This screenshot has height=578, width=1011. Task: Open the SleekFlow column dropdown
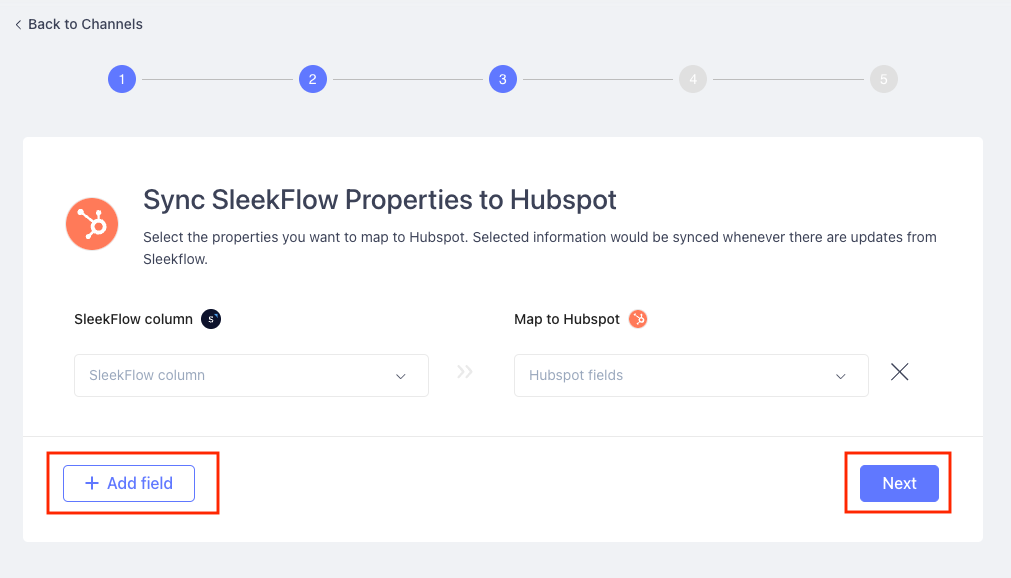251,375
